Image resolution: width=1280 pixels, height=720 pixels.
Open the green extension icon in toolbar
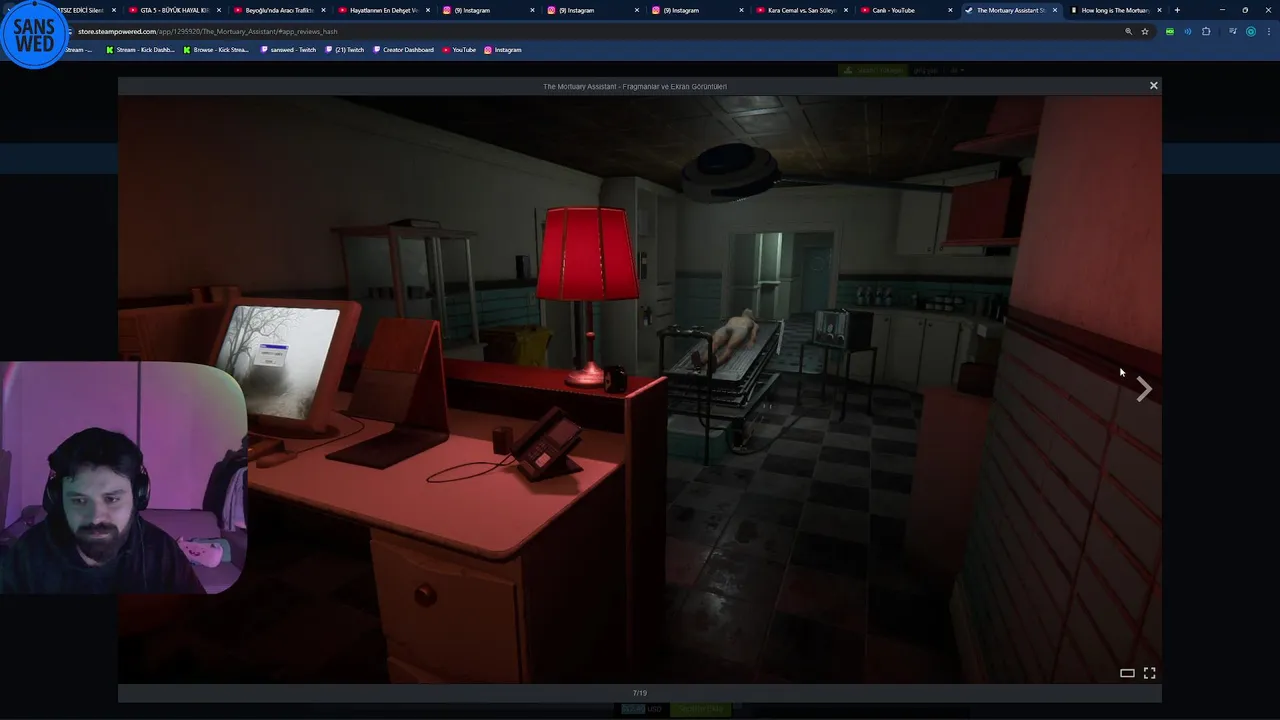pos(1170,31)
